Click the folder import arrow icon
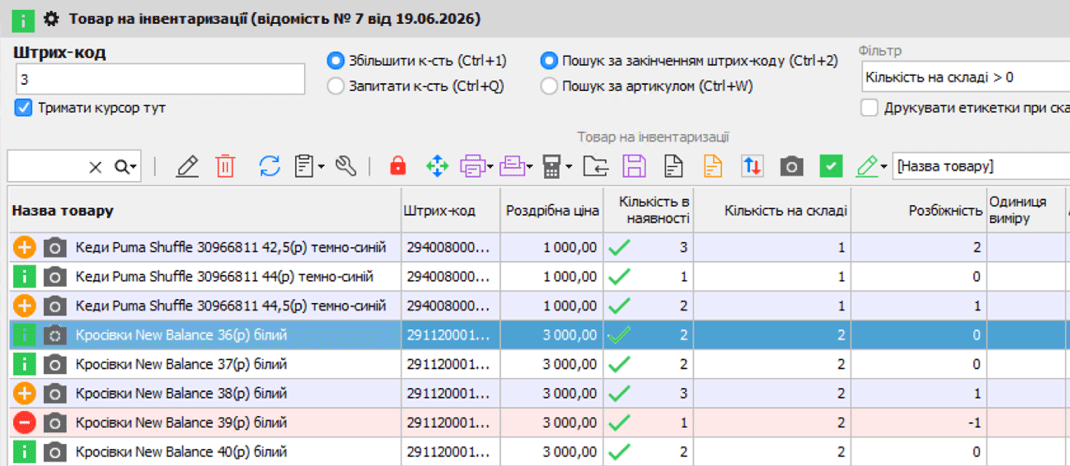The image size is (1070, 466). click(x=596, y=166)
